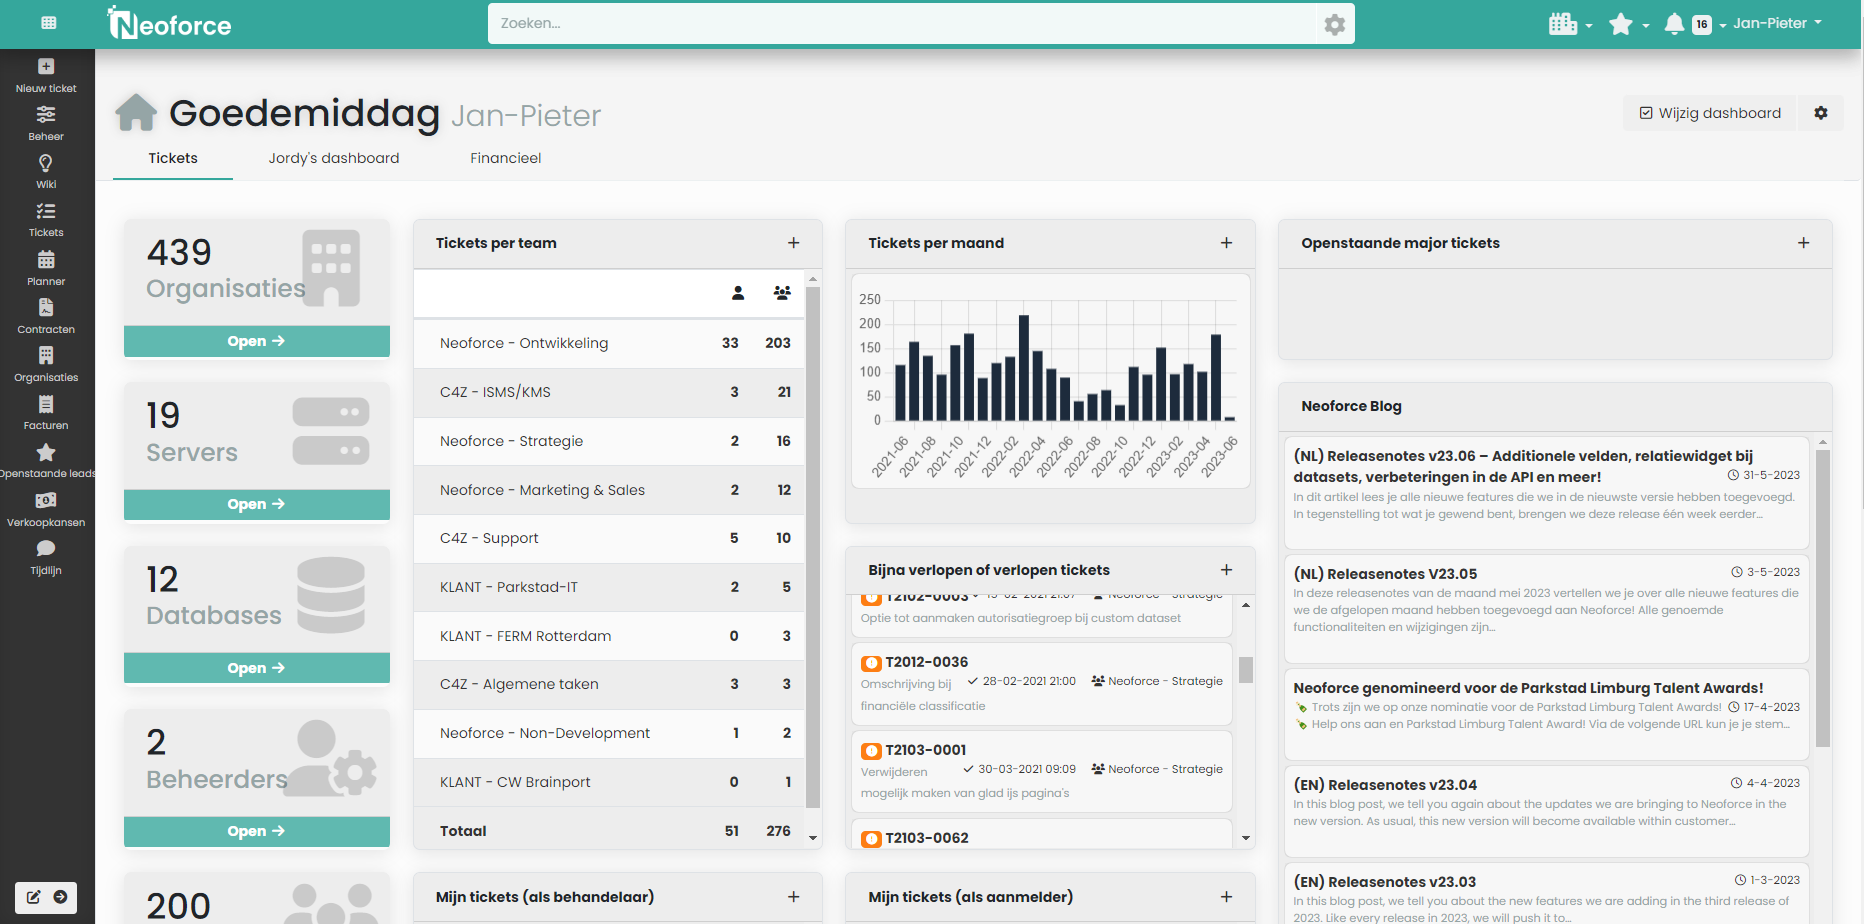Screen dimensions: 1864x924
Task: Click the Contracten sidebar icon
Action: click(45, 307)
